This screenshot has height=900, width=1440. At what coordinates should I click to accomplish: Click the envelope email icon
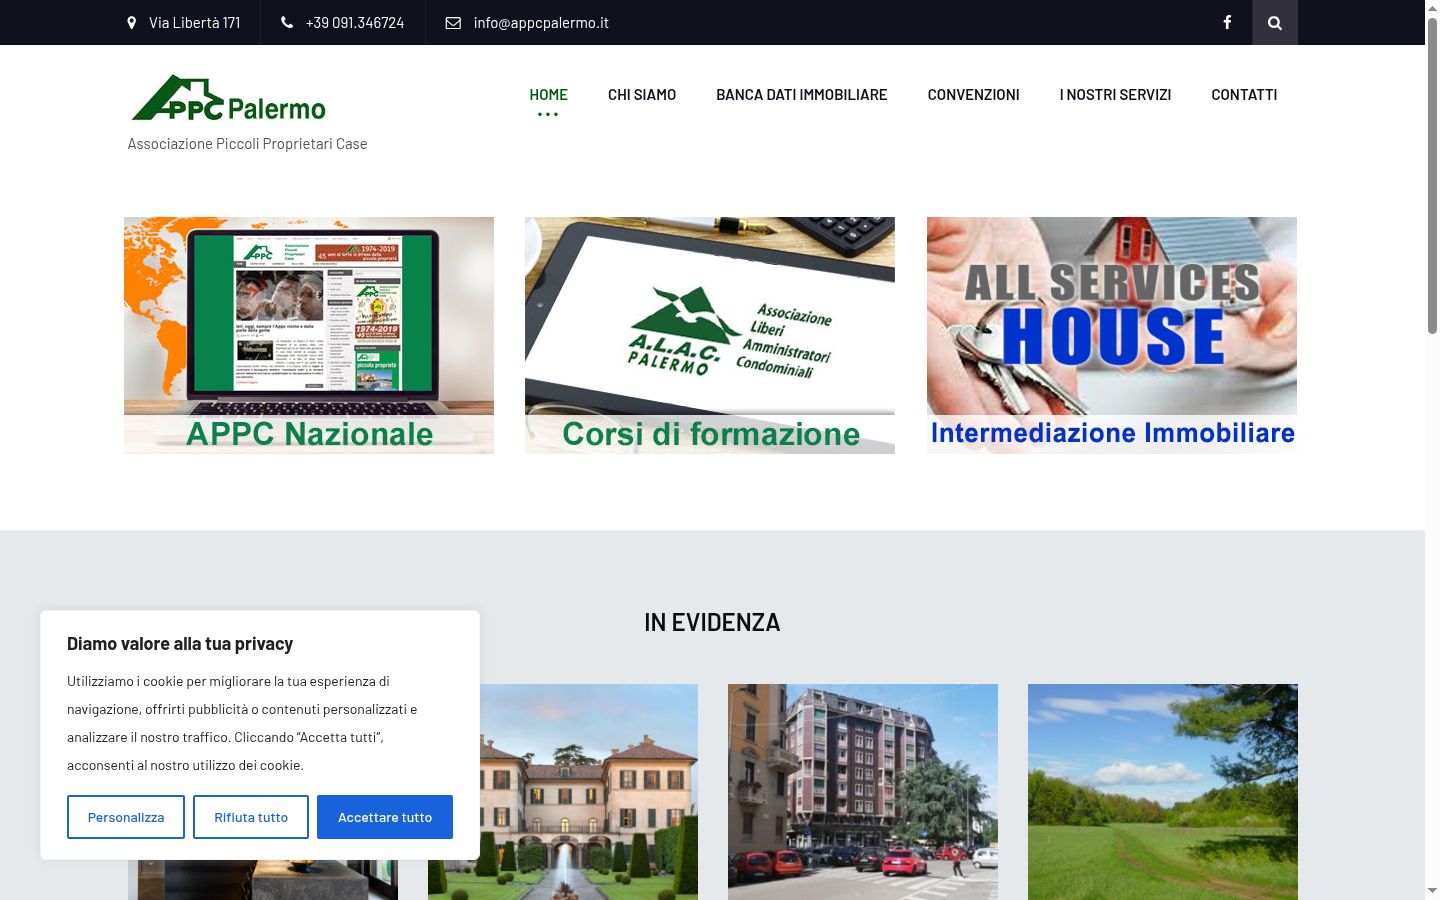coord(453,22)
